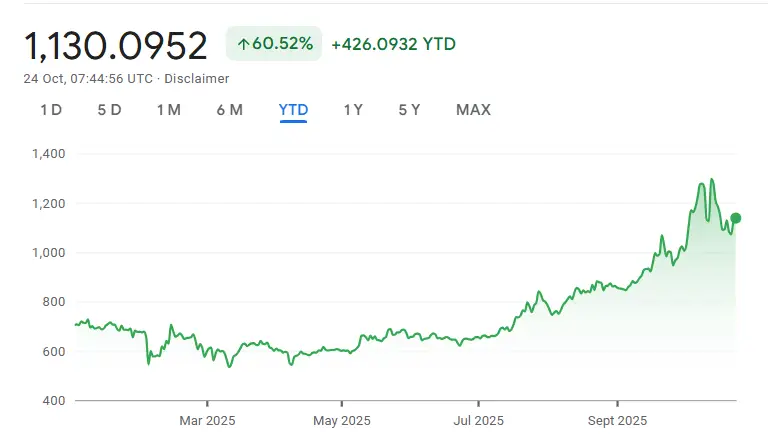Switch to the 1D time range
The width and height of the screenshot is (768, 442).
[51, 110]
